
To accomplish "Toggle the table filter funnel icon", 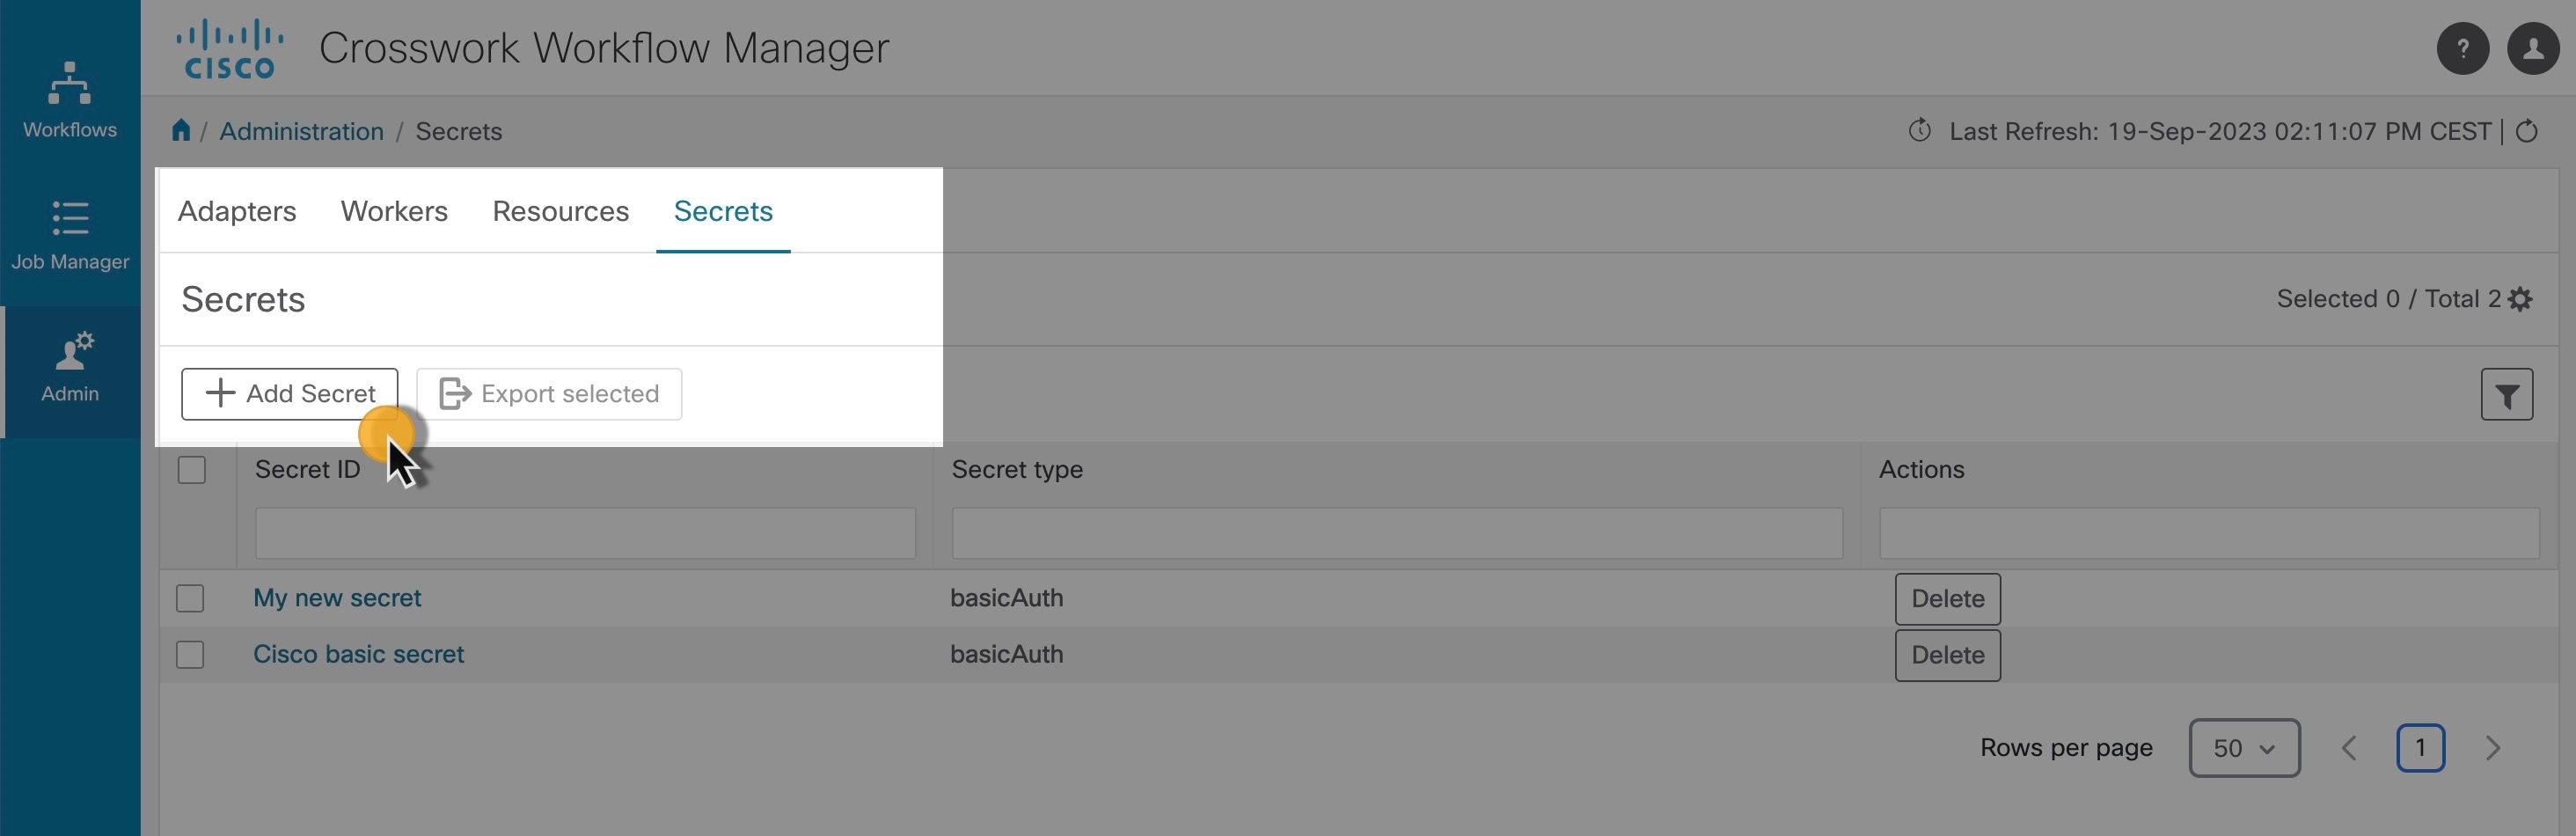I will pyautogui.click(x=2506, y=395).
